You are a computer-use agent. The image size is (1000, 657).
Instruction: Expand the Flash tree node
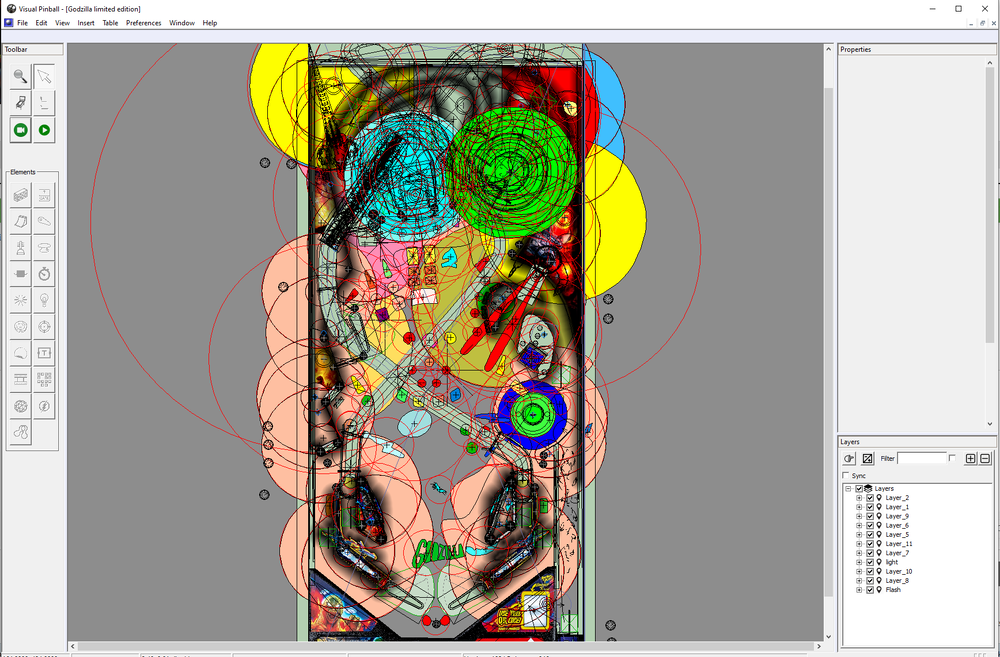point(859,590)
